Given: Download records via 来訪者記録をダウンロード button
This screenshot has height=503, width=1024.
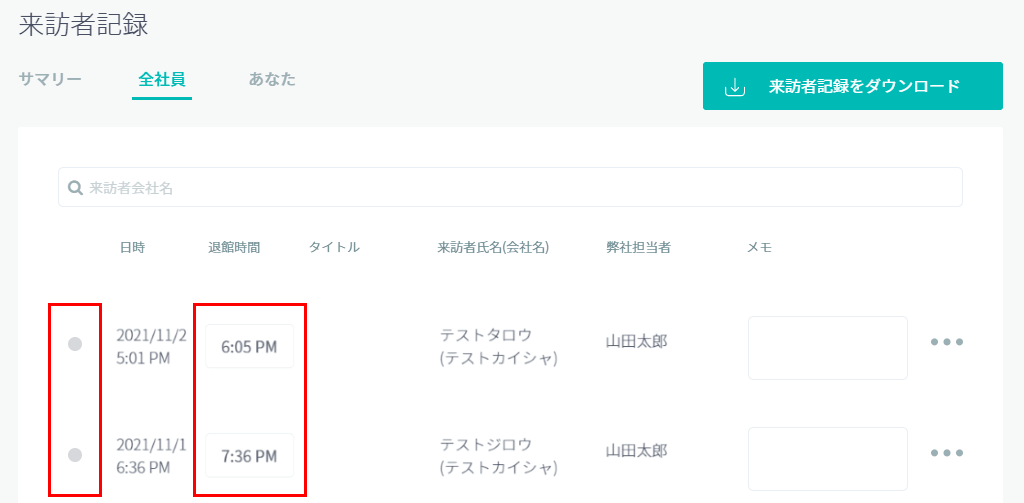Looking at the screenshot, I should (853, 86).
